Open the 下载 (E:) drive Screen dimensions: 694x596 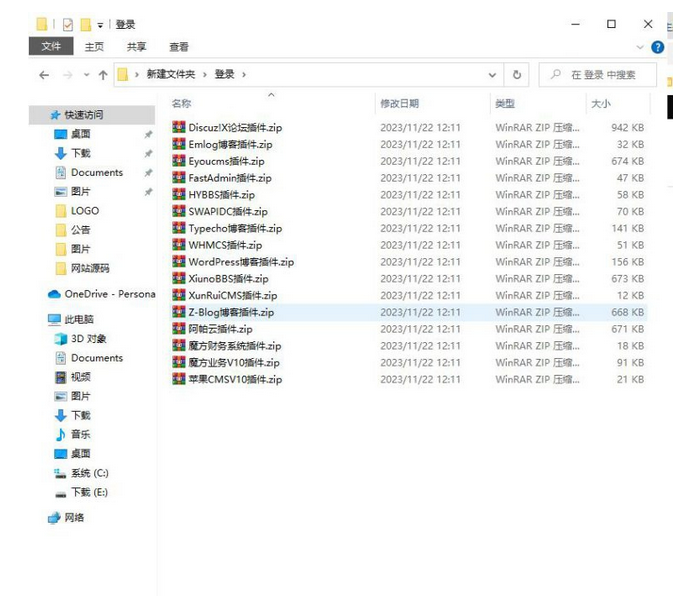[89, 492]
